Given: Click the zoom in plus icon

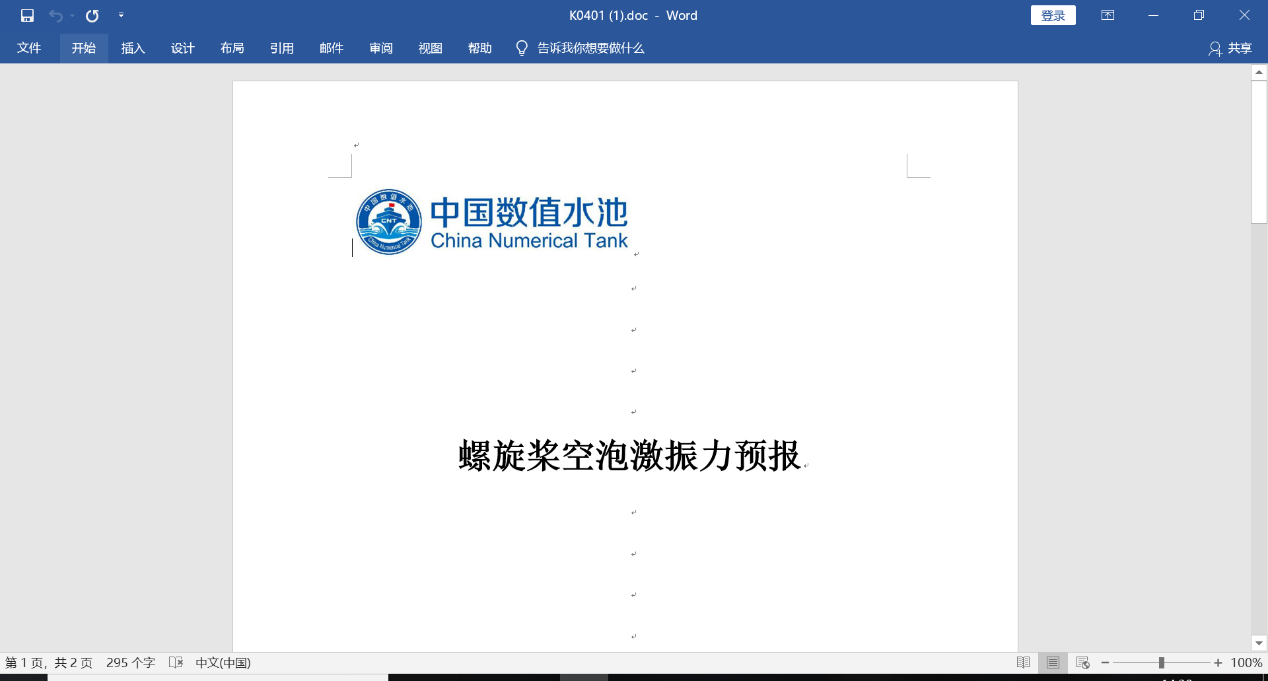Looking at the screenshot, I should 1218,663.
